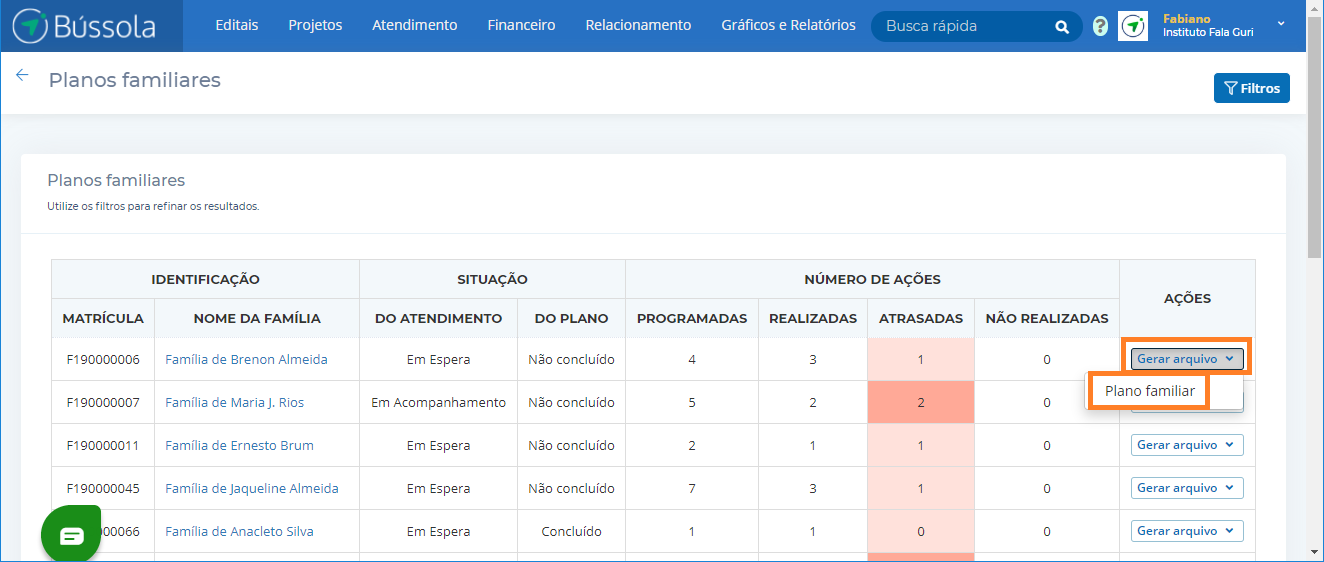This screenshot has height=562, width=1324.
Task: Open the Atendimento menu
Action: point(415,25)
